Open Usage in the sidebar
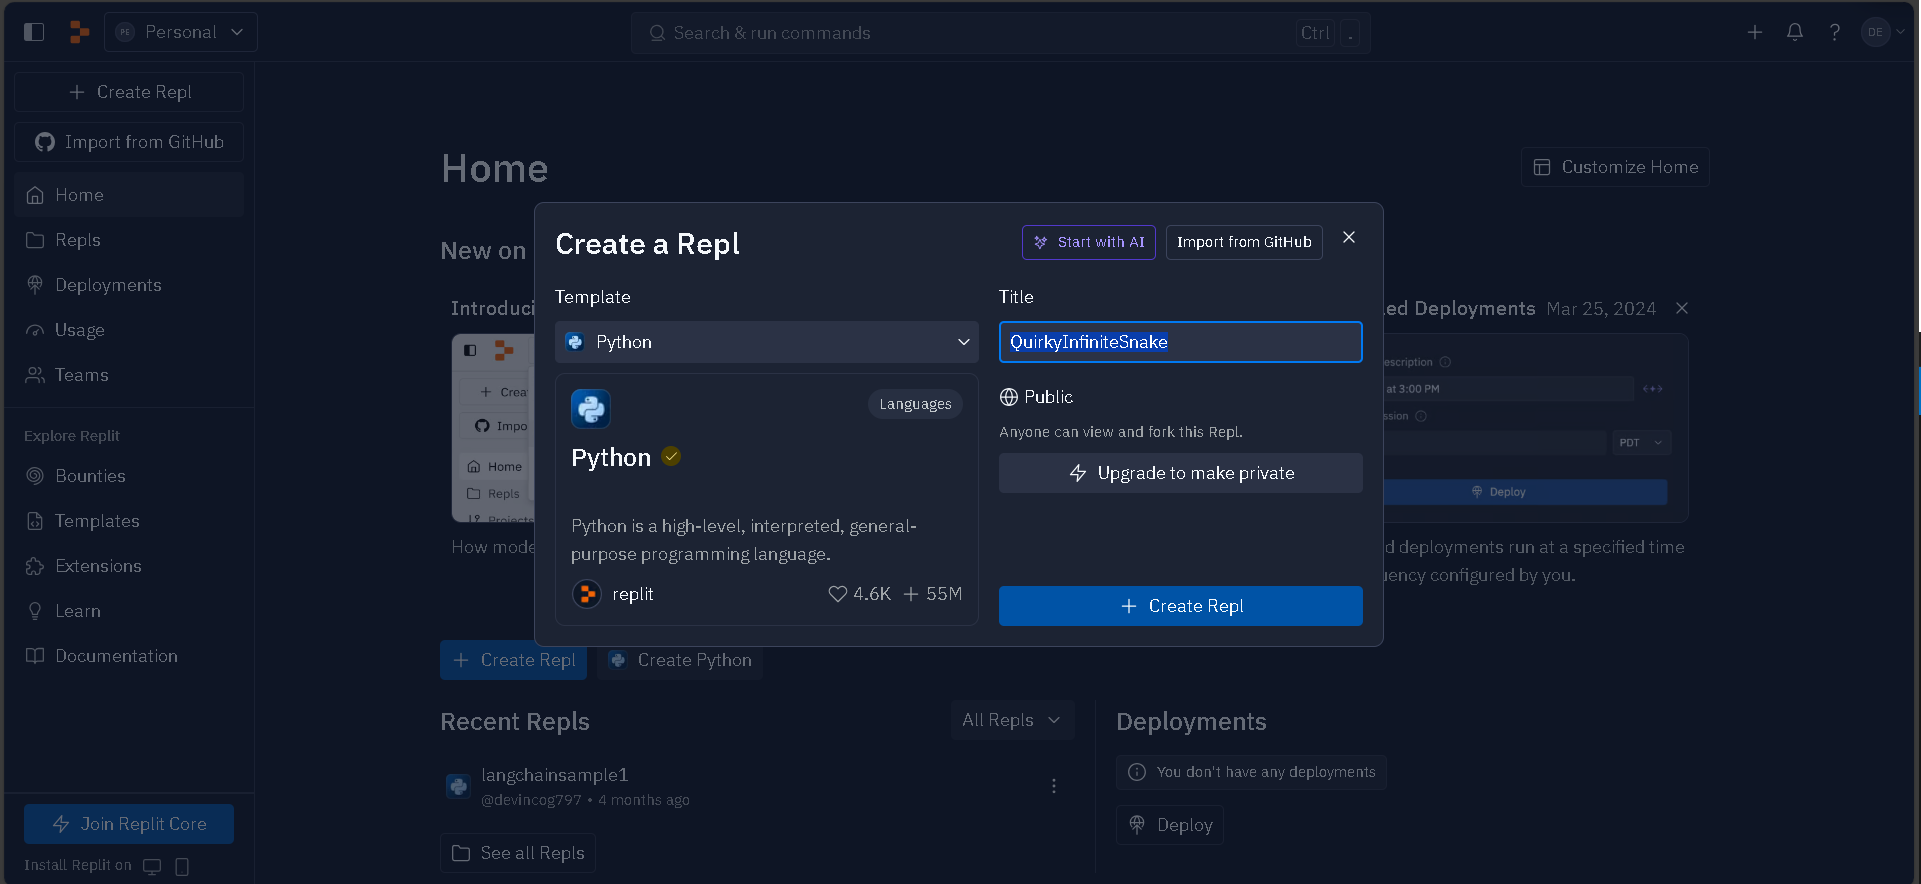The image size is (1921, 884). 129,330
